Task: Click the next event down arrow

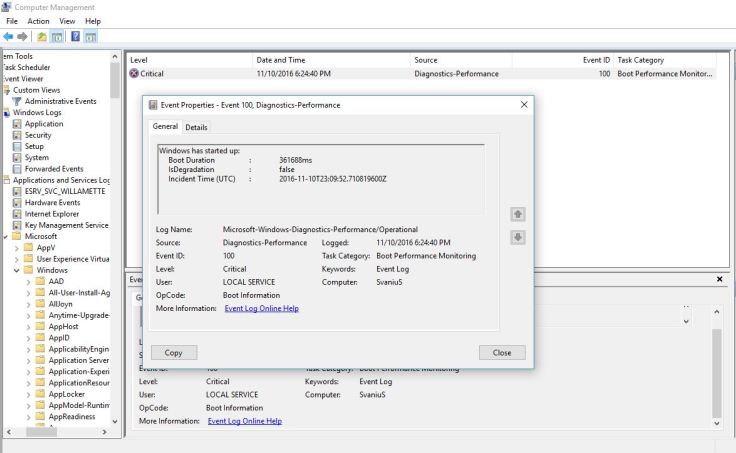Action: pyautogui.click(x=518, y=238)
